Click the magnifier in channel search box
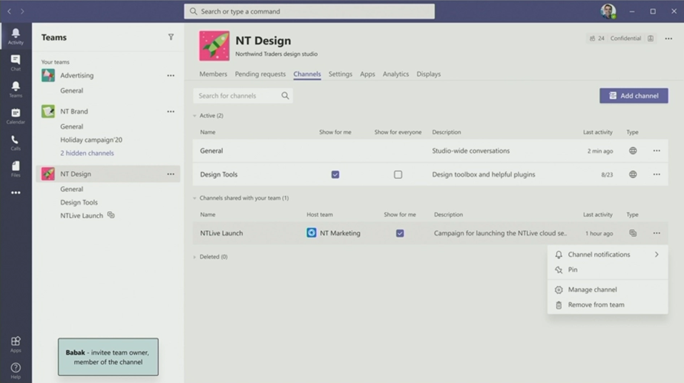 tap(285, 96)
